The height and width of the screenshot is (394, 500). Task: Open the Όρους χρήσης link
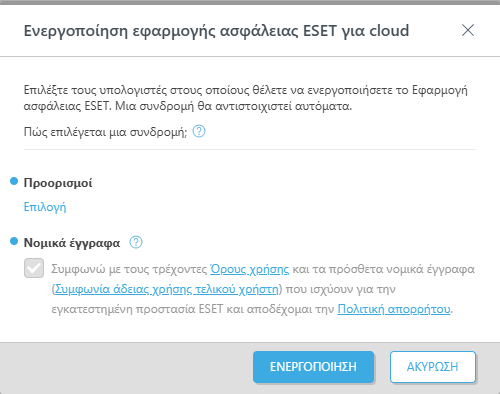[250, 269]
